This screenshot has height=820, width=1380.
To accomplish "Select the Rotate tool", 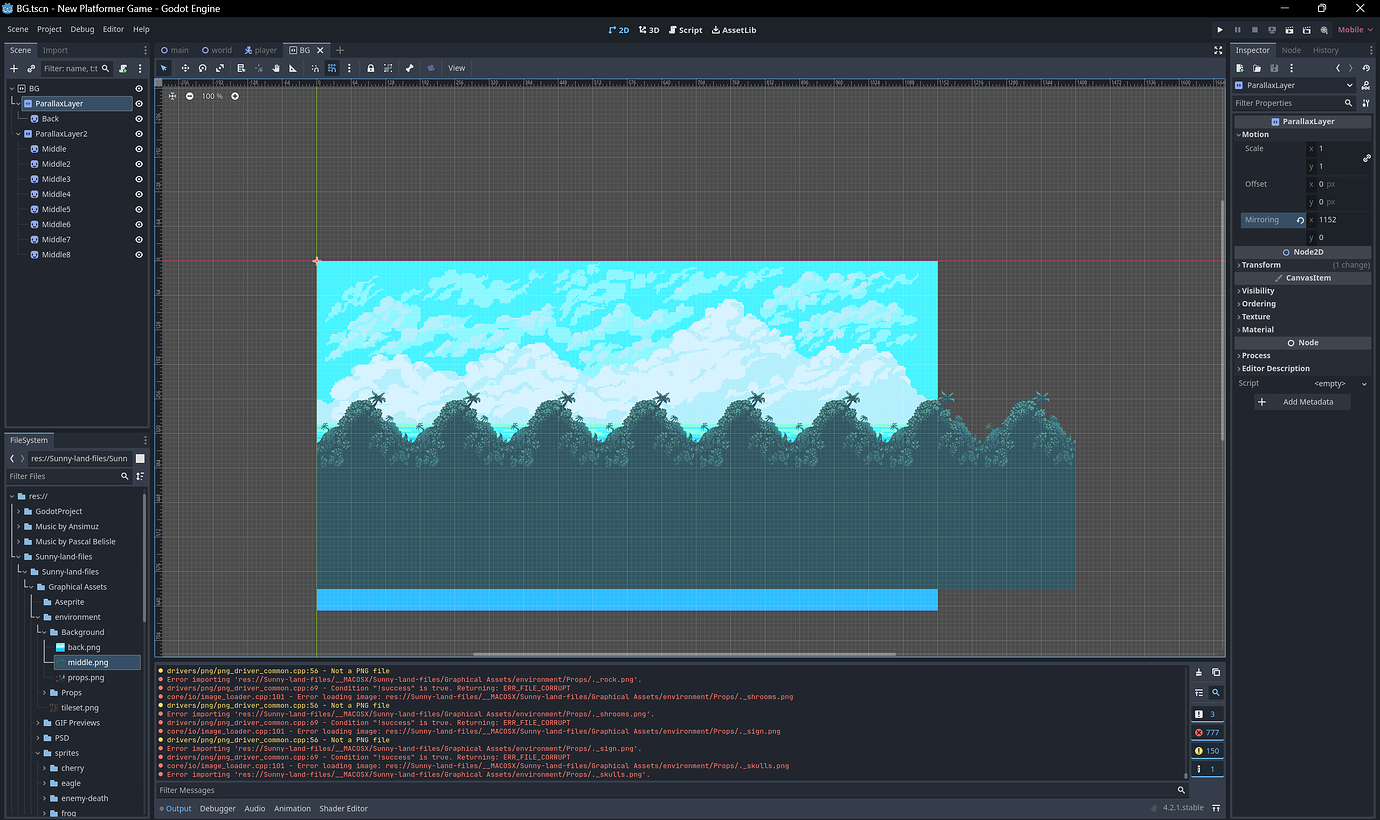I will point(202,68).
